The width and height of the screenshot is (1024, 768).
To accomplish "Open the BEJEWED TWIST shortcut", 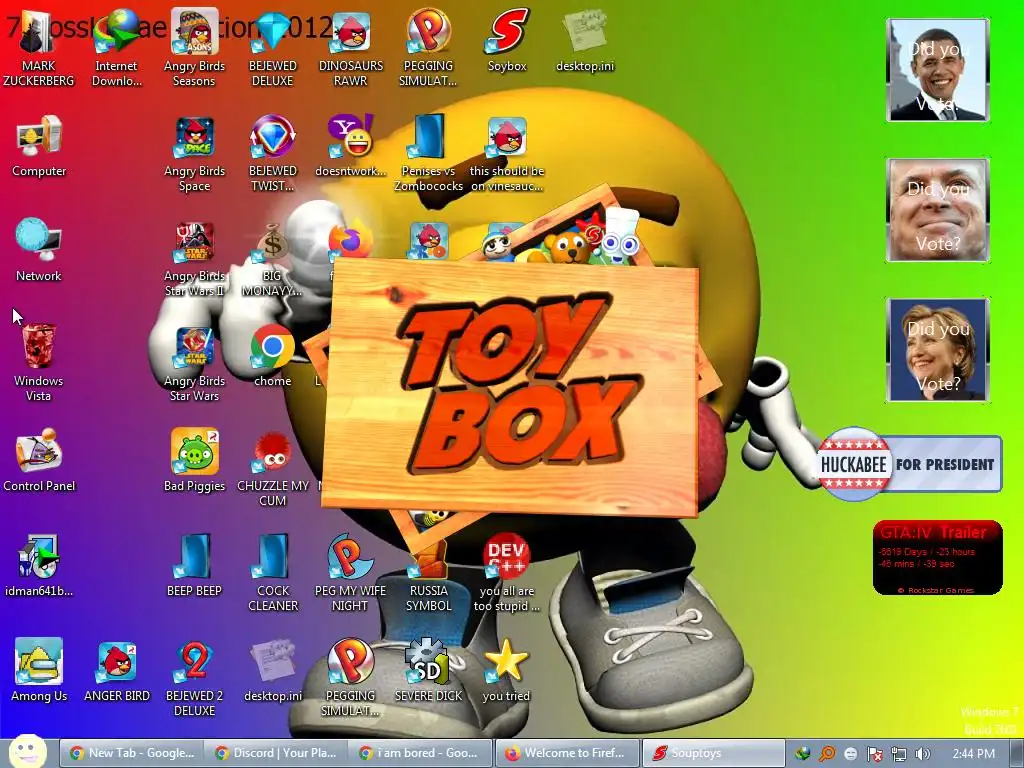I will [273, 154].
